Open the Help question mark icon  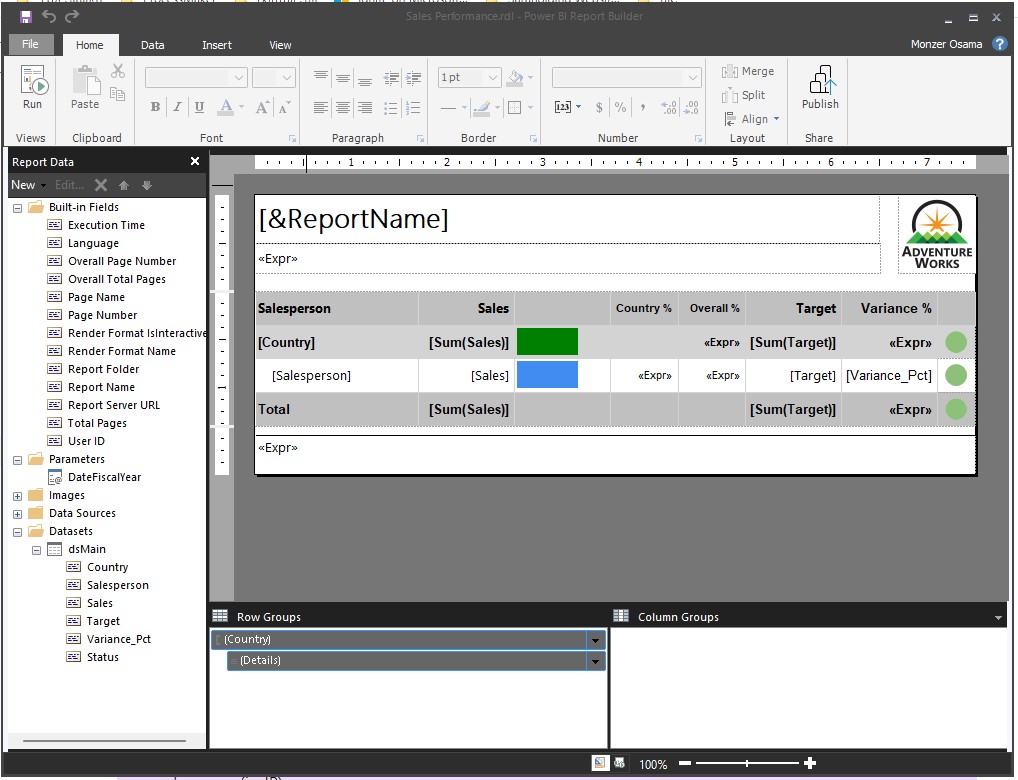(999, 44)
